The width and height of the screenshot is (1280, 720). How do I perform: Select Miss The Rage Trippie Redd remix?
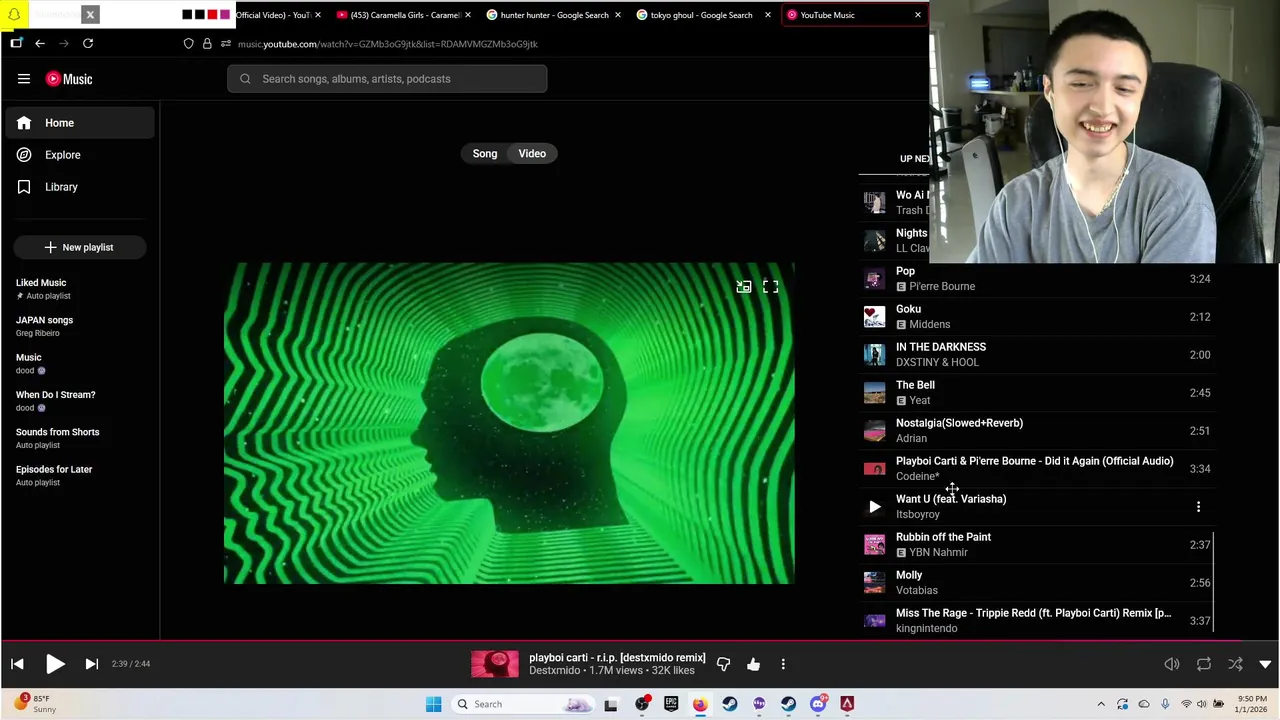pyautogui.click(x=1037, y=621)
